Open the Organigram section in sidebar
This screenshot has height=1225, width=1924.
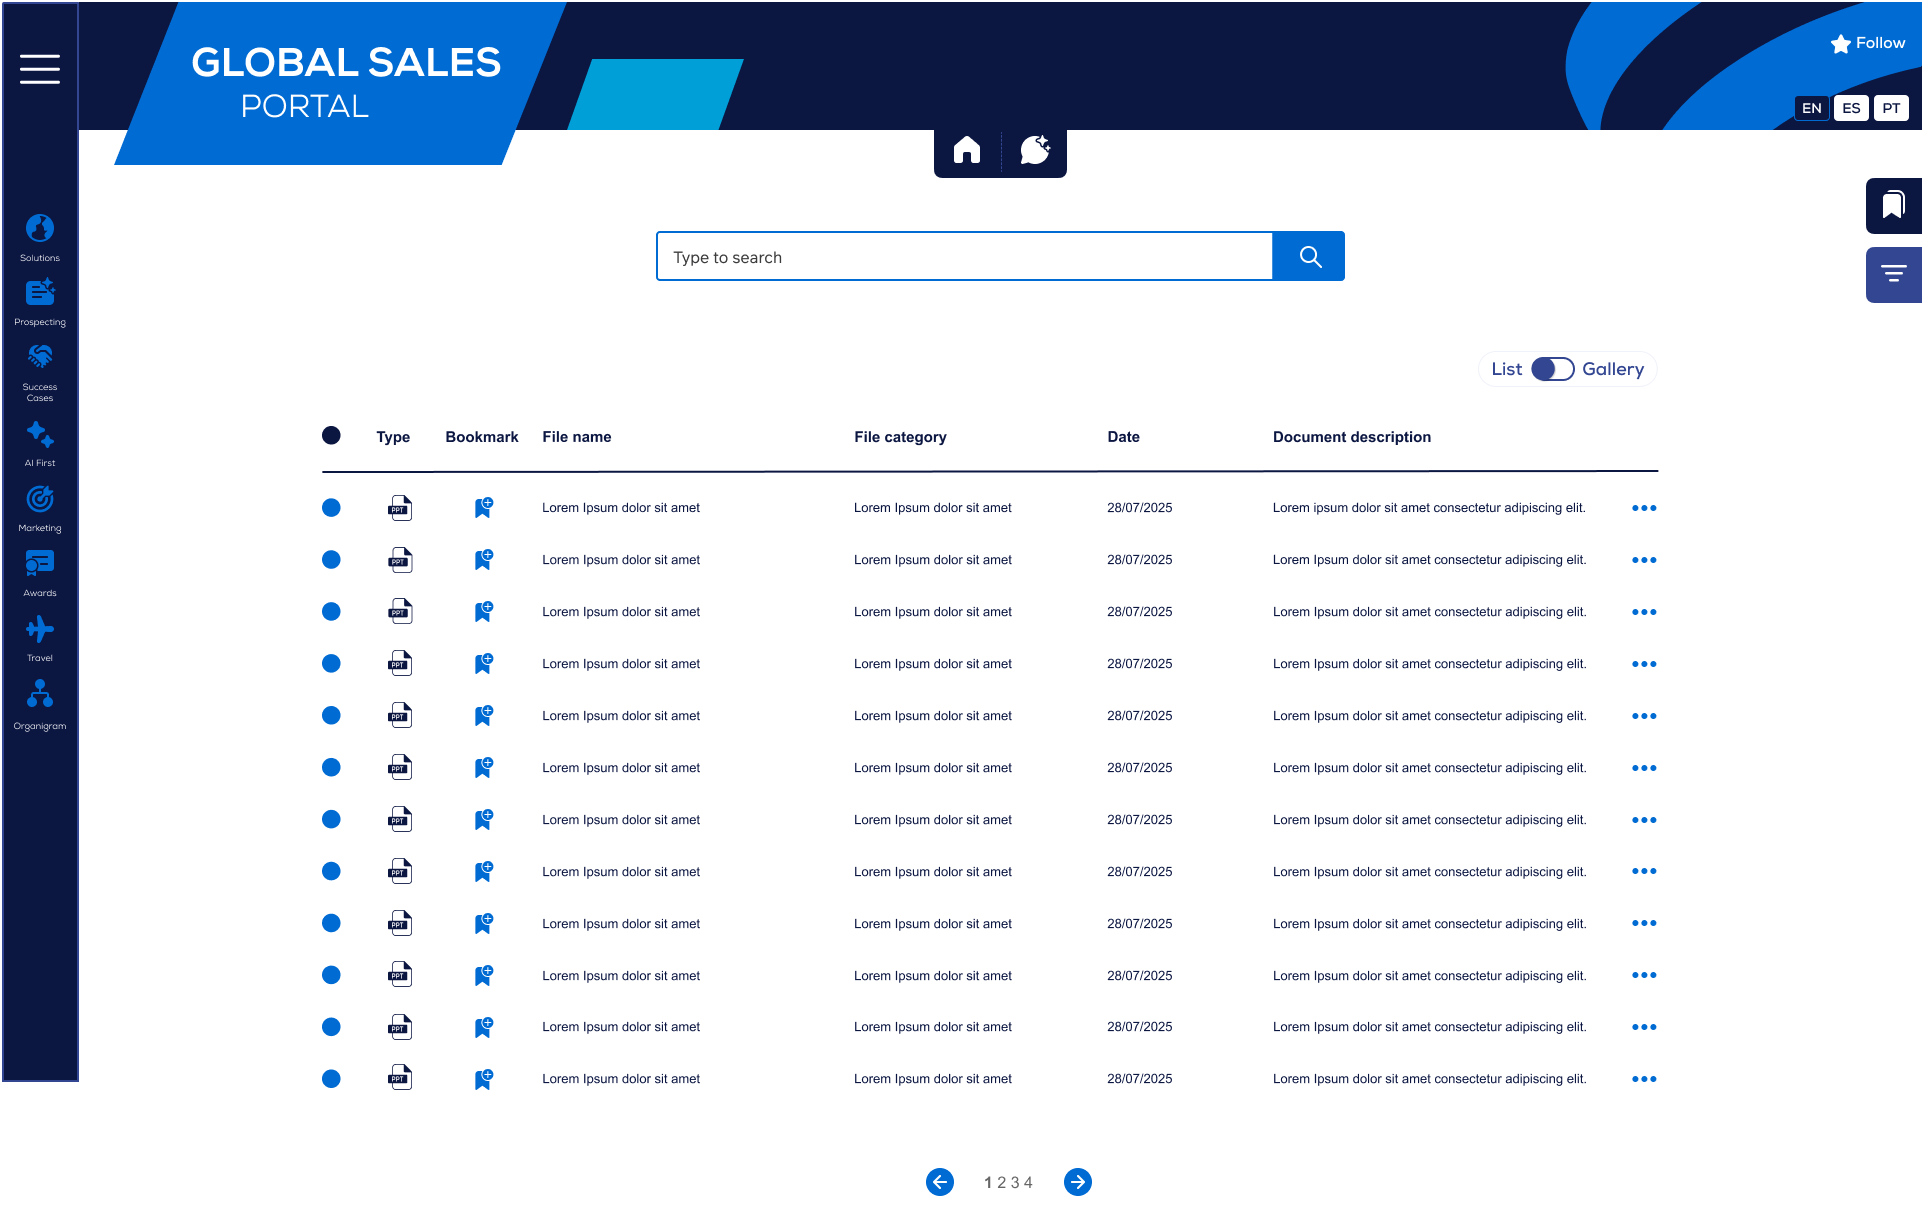click(x=40, y=705)
